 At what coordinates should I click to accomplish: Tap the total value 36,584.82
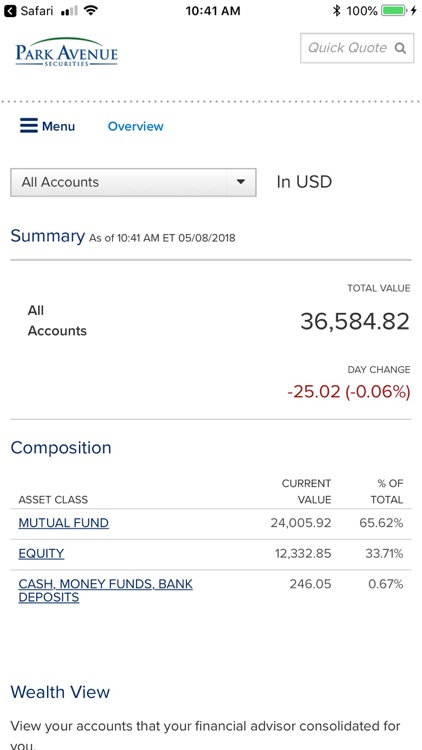click(x=355, y=321)
